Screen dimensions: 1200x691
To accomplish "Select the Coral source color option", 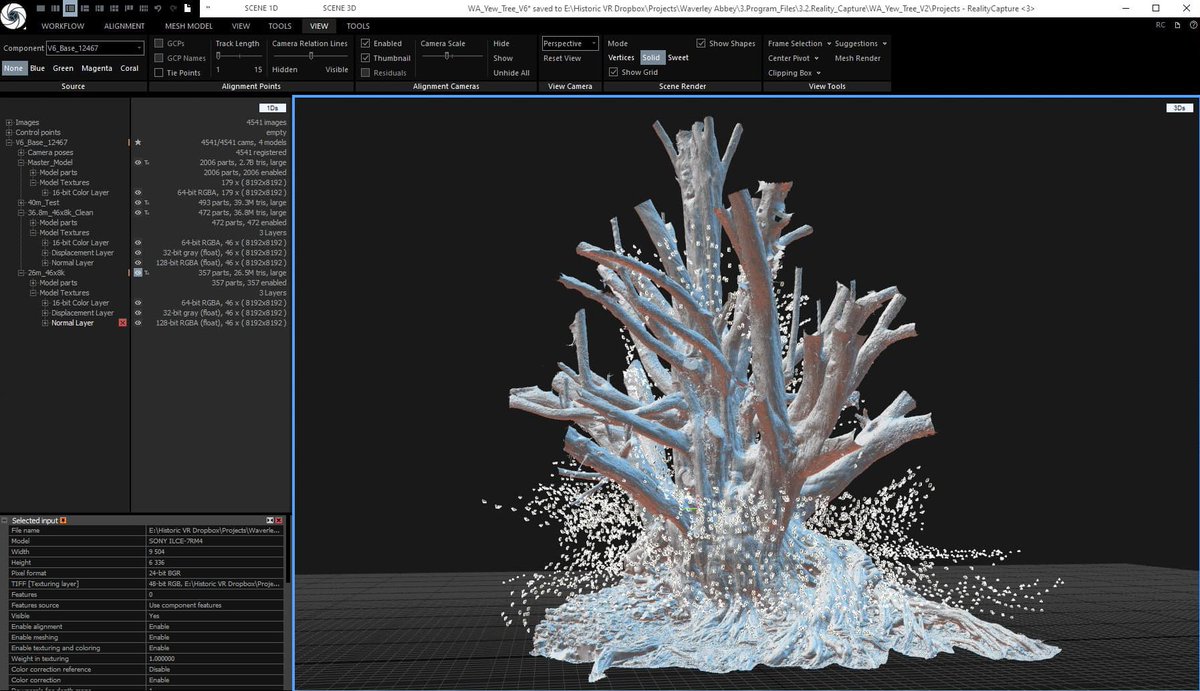I will [129, 68].
